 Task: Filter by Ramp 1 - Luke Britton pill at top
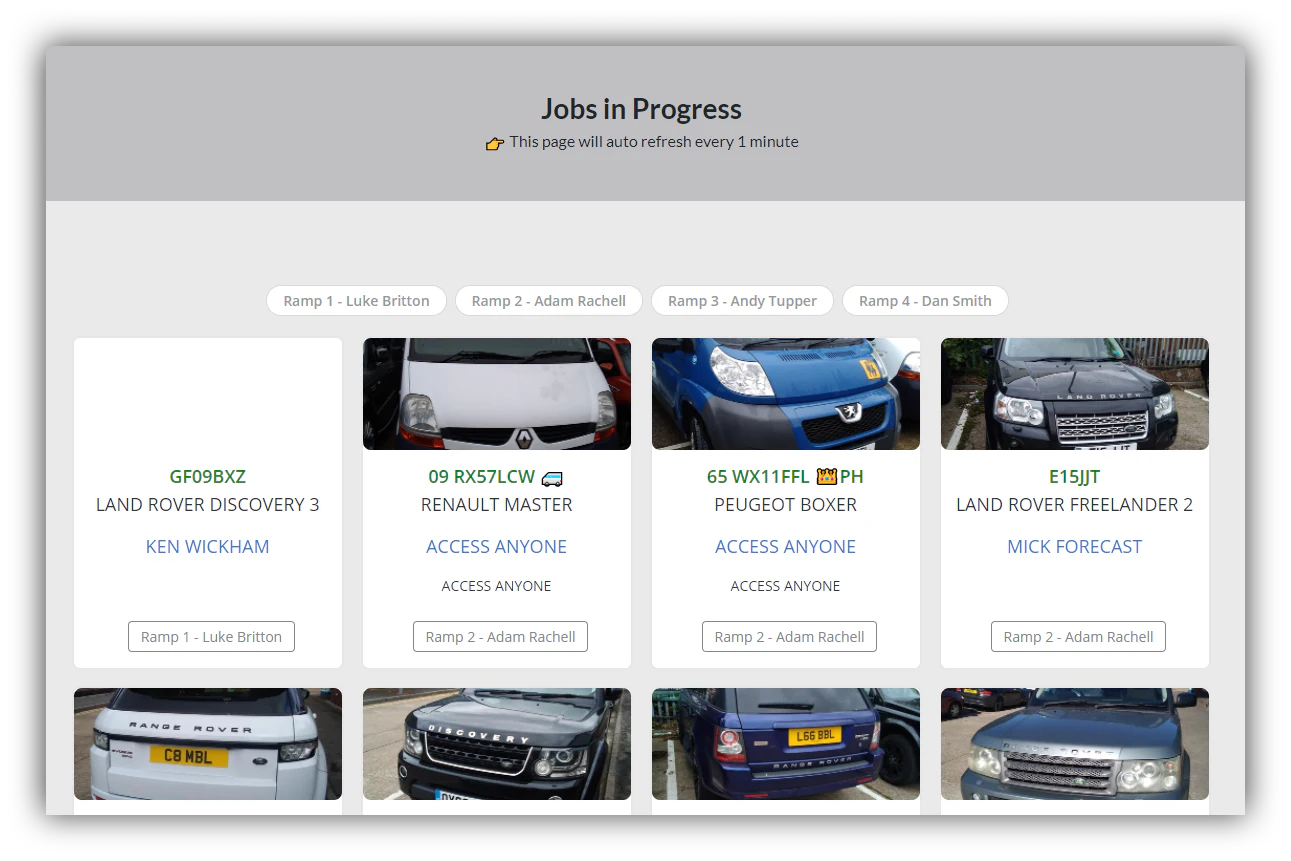click(356, 301)
